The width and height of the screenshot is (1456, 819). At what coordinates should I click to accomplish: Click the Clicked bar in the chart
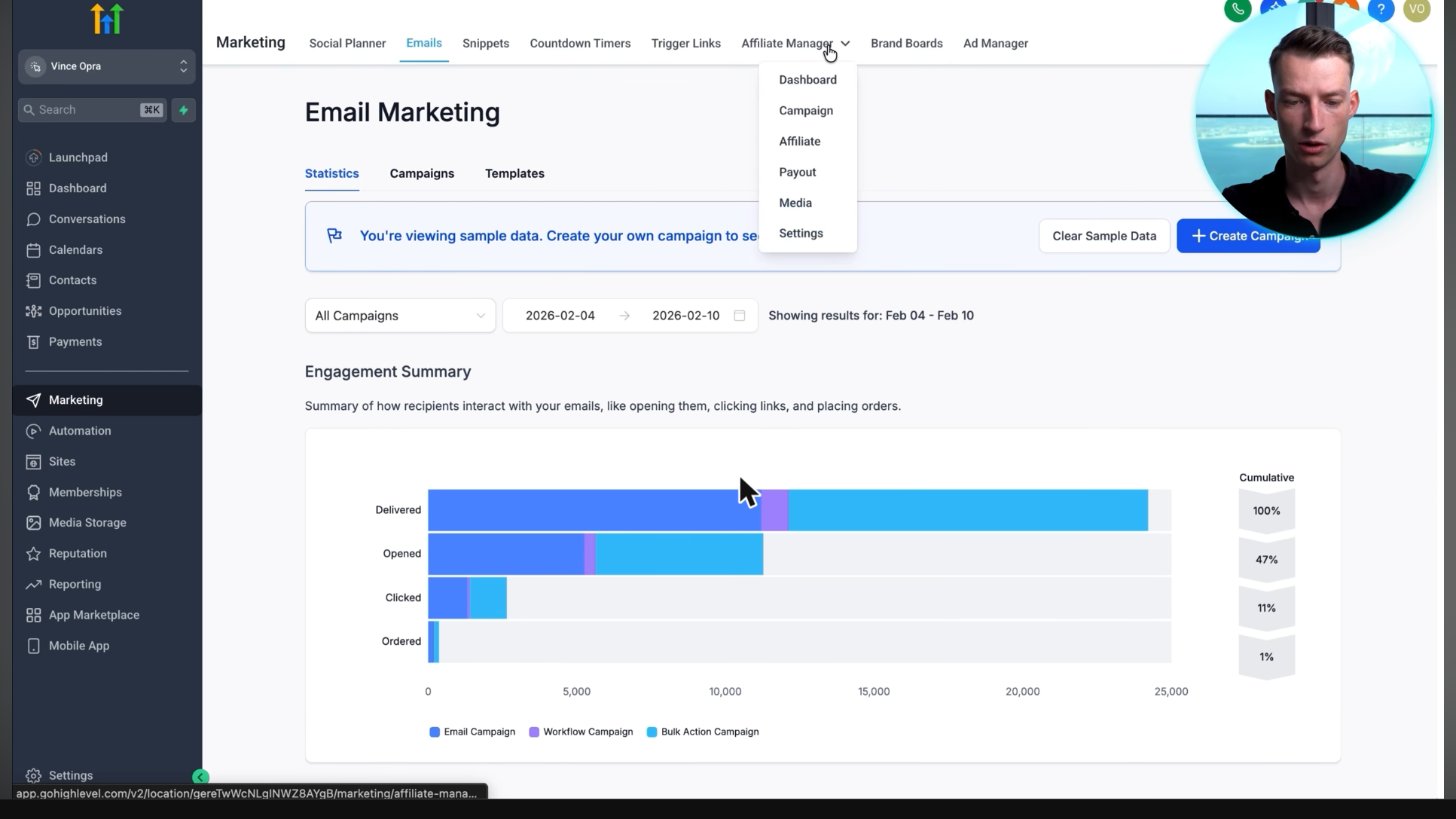tap(467, 599)
